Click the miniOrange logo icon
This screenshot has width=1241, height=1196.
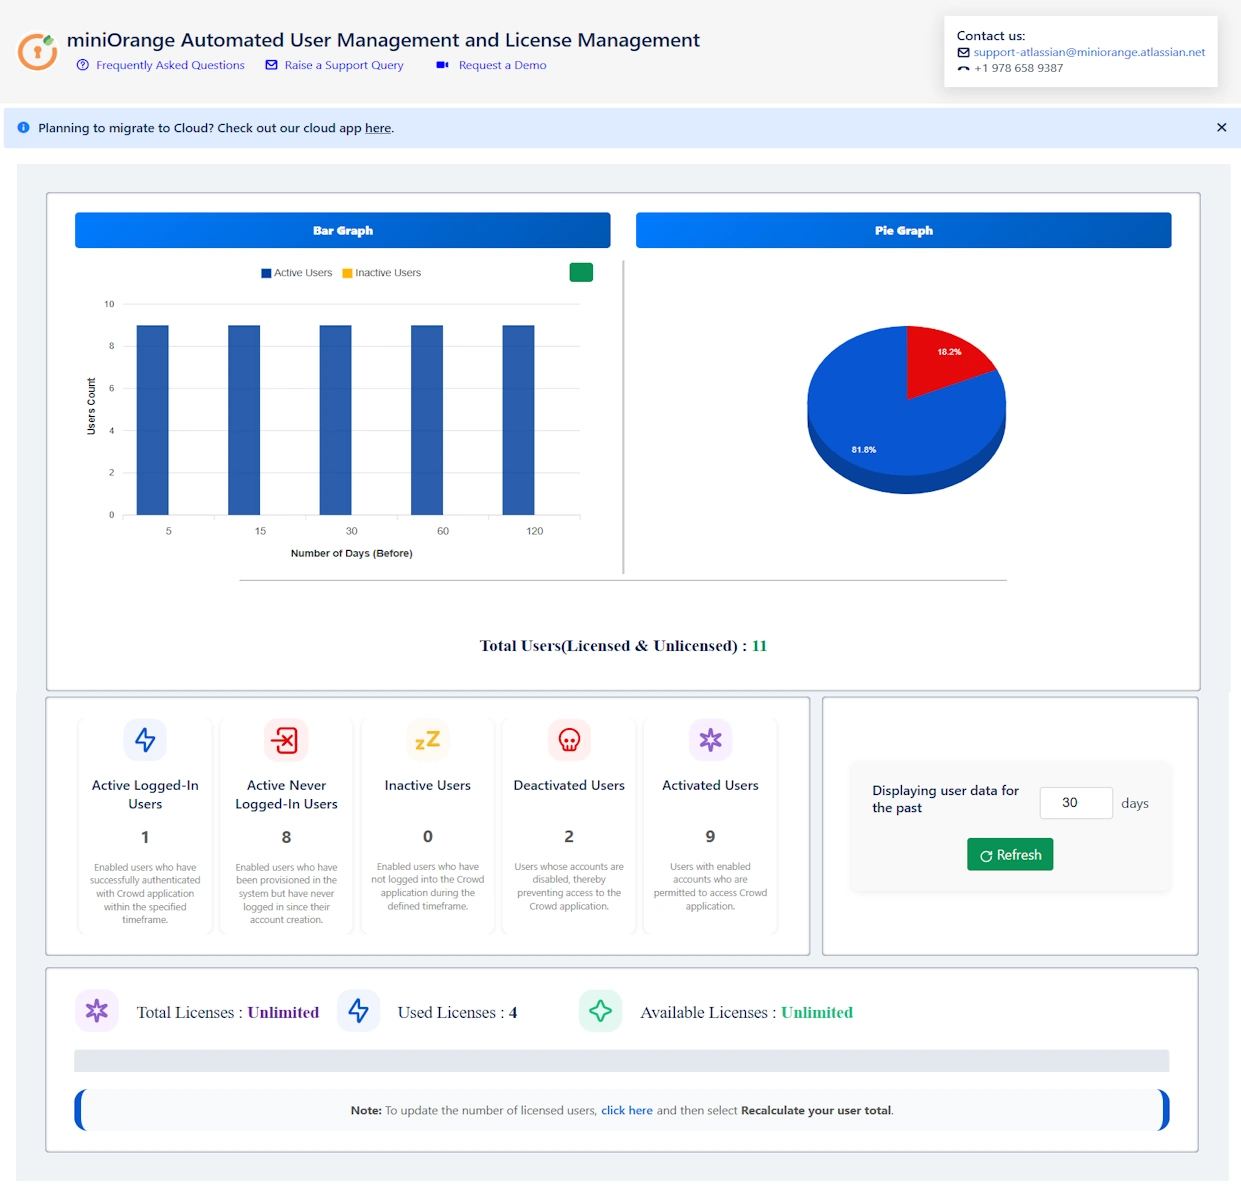[37, 51]
